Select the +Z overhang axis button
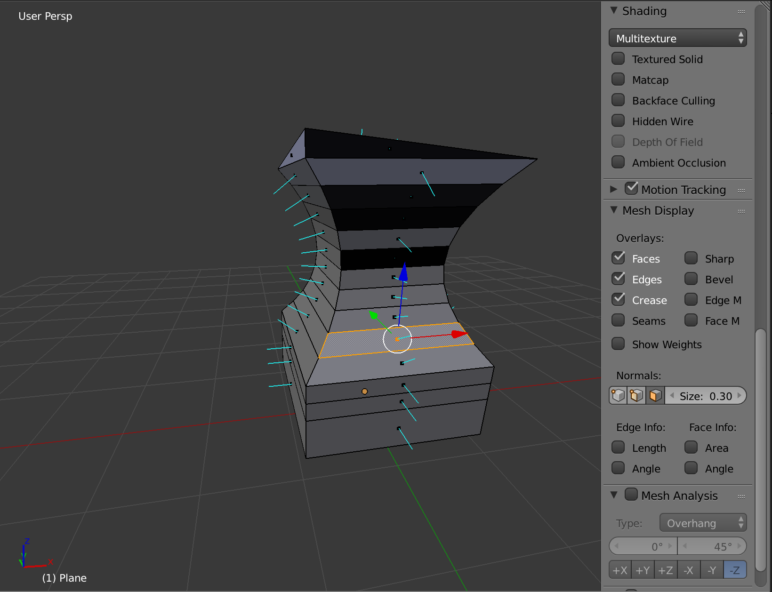Viewport: 772px width, 592px height. point(666,570)
